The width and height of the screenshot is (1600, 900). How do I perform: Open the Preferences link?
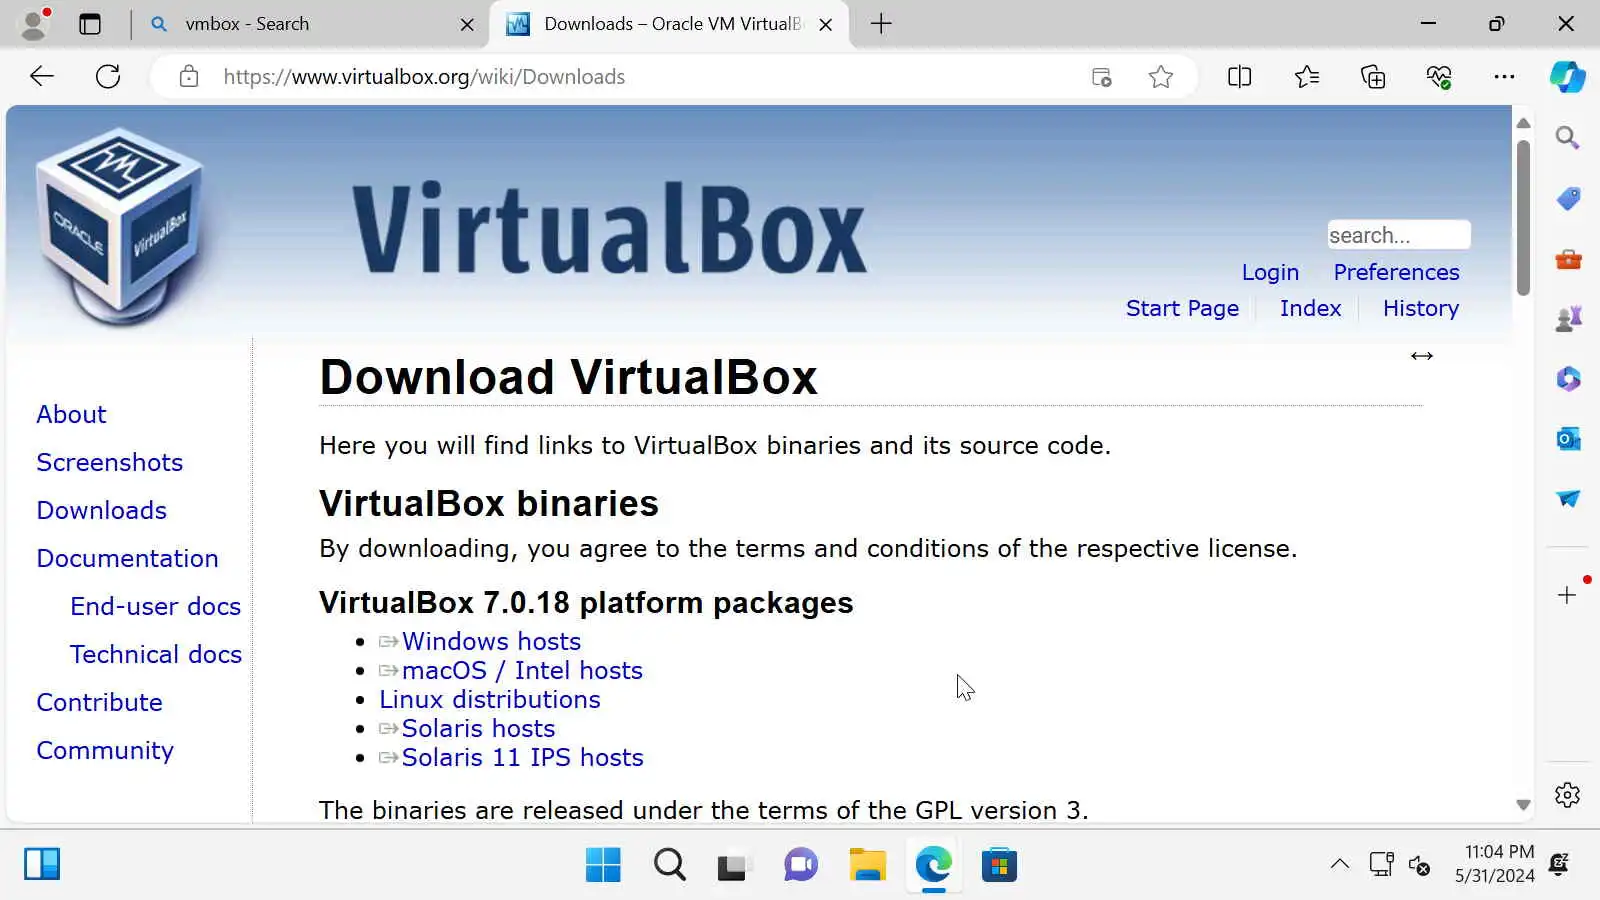pyautogui.click(x=1396, y=272)
